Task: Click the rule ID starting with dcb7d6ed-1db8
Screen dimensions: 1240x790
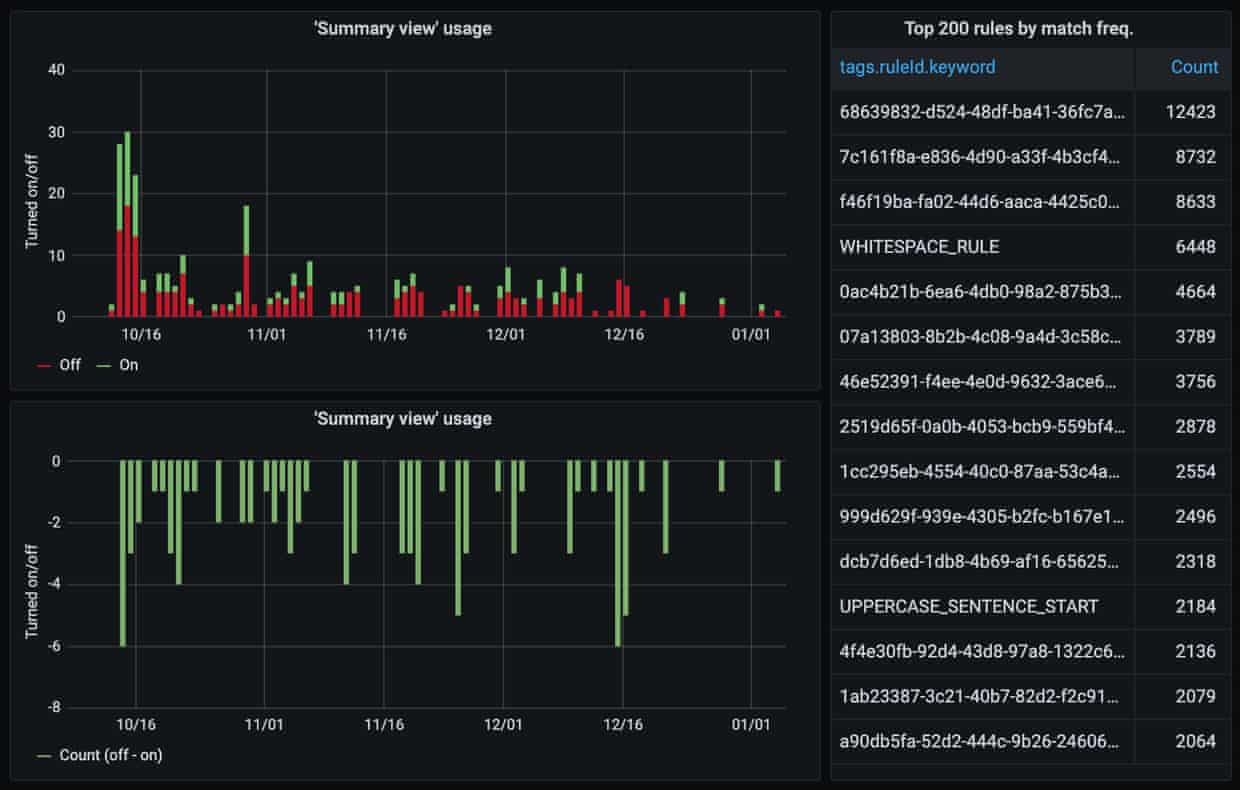Action: pyautogui.click(x=982, y=561)
